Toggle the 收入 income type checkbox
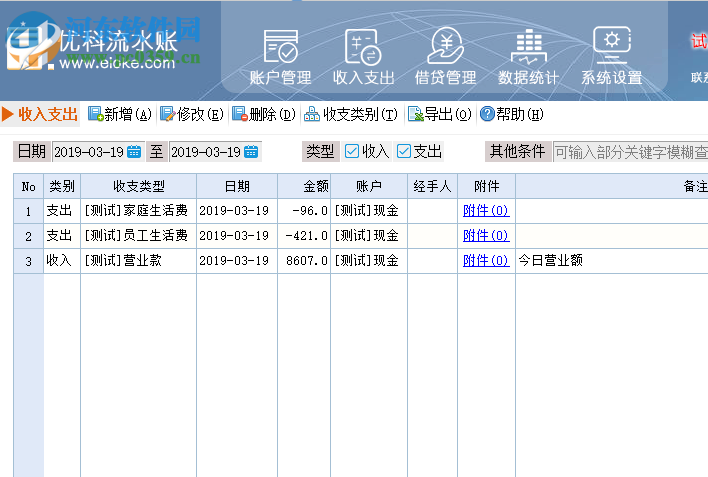This screenshot has height=477, width=708. 351,151
